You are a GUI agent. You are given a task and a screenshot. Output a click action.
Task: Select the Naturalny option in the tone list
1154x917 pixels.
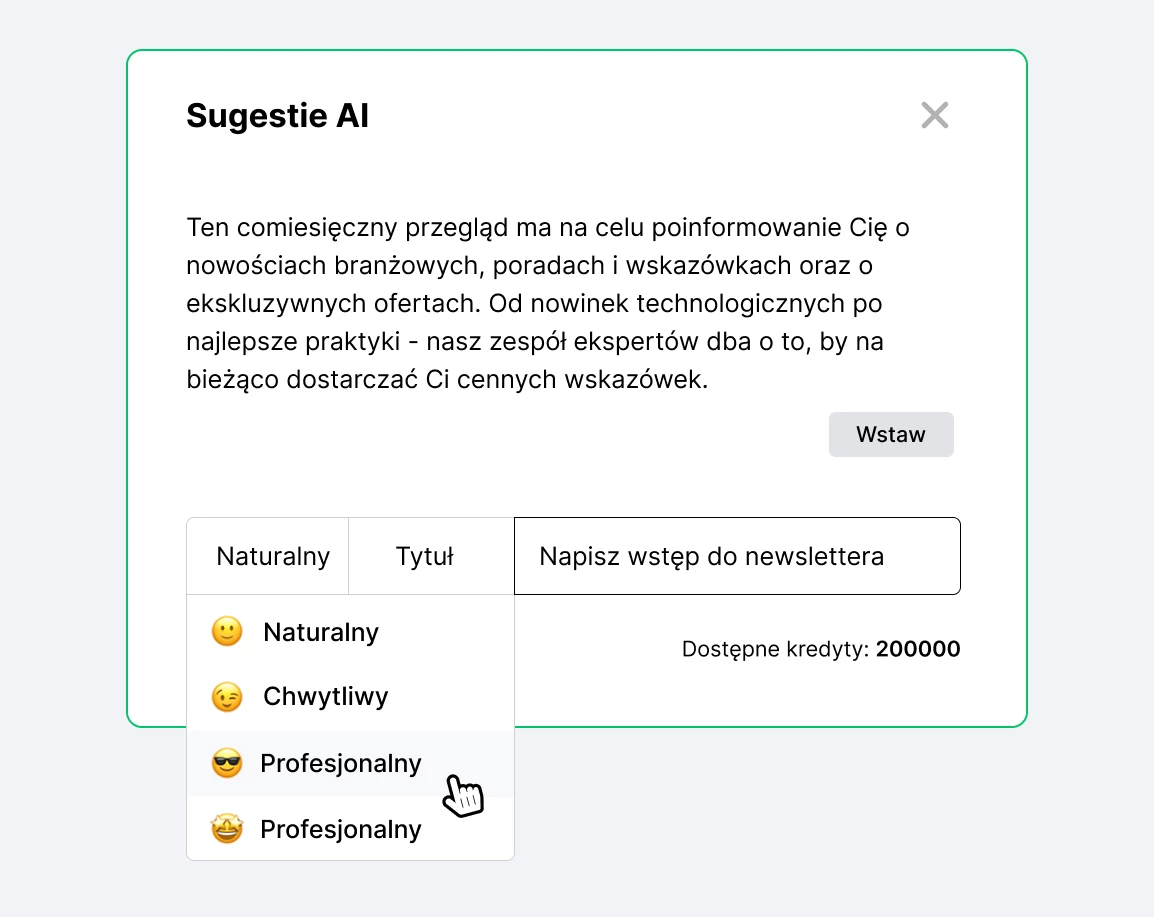click(x=320, y=632)
